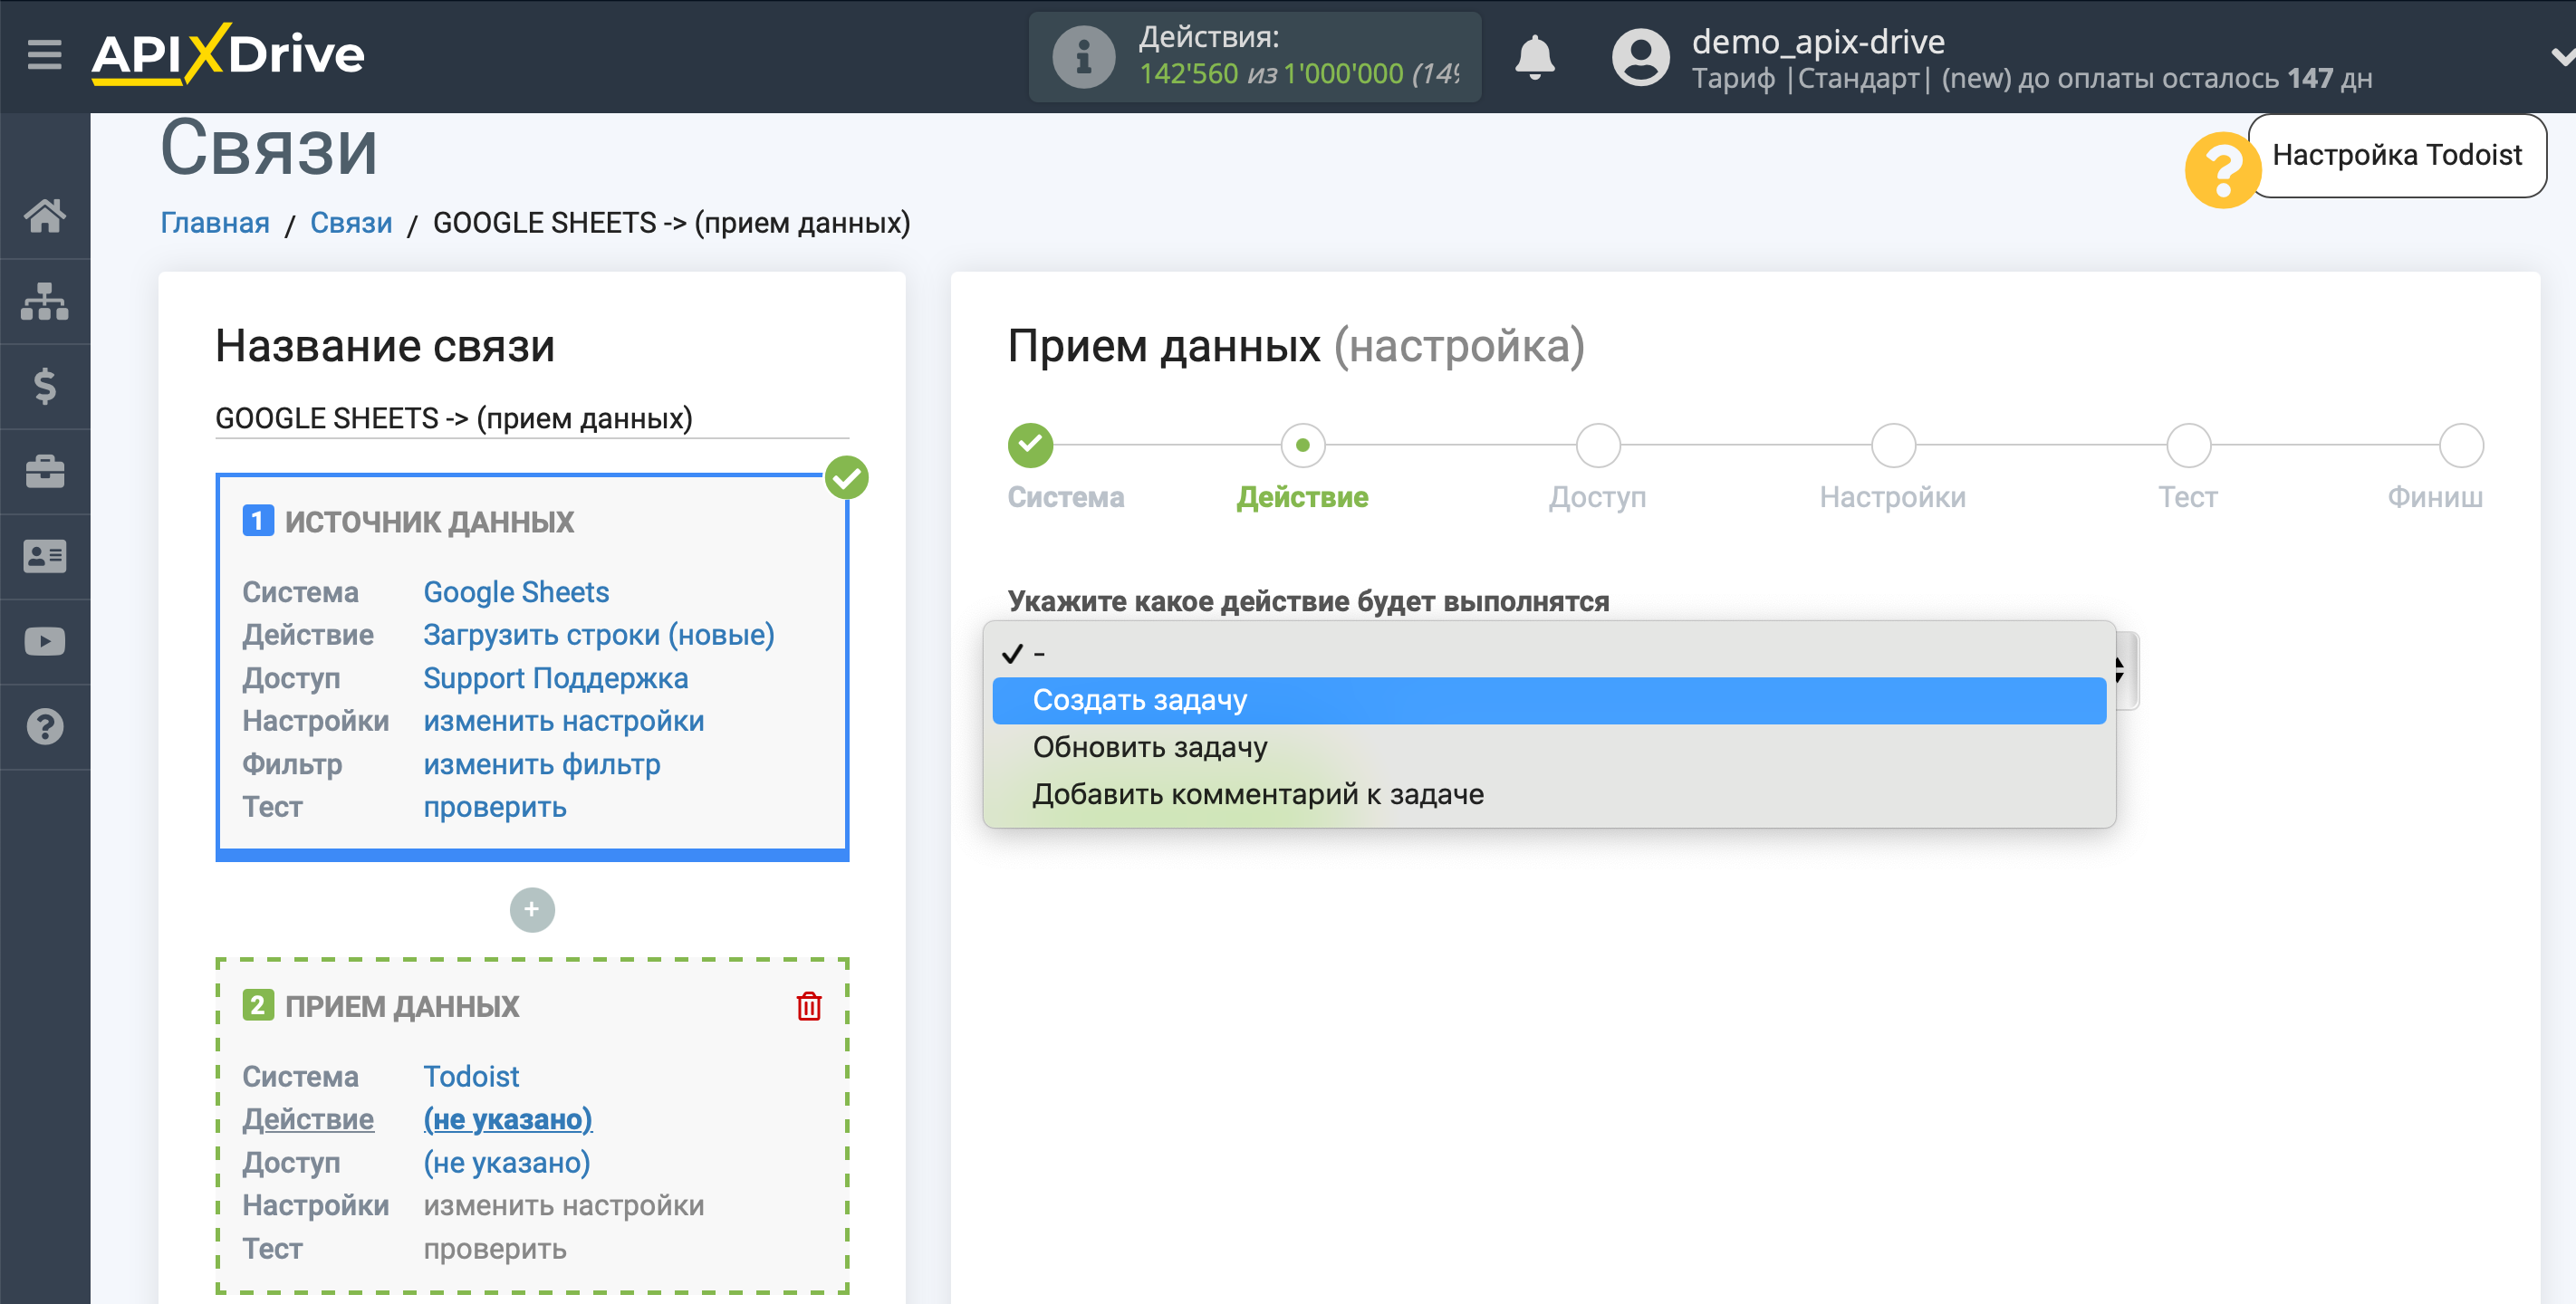Open connections sitemap icon in sidebar
This screenshot has width=2576, height=1304.
click(x=45, y=301)
